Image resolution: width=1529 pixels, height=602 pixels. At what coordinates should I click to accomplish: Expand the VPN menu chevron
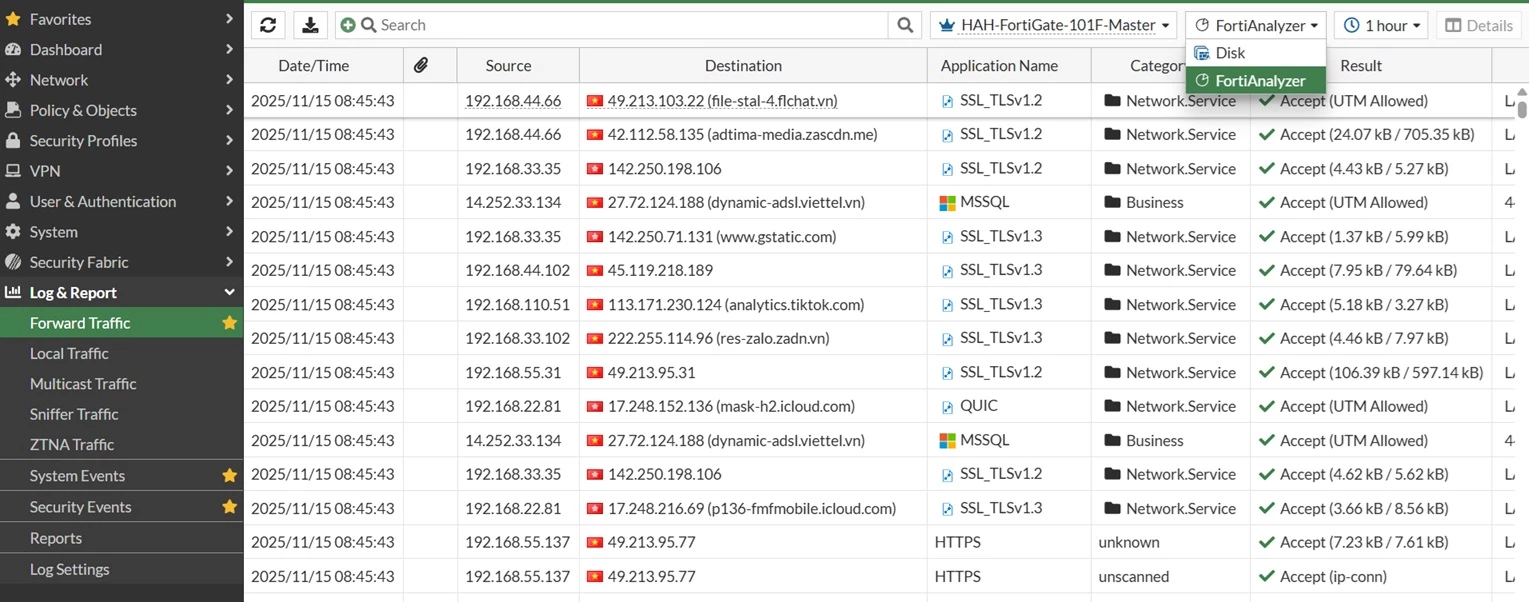229,171
